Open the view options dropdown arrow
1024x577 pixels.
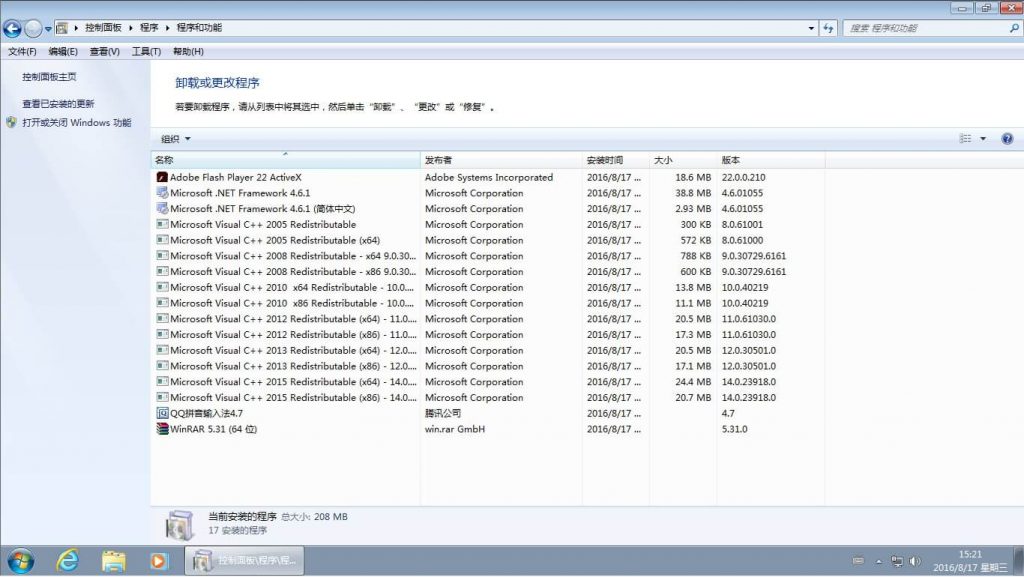coord(983,138)
